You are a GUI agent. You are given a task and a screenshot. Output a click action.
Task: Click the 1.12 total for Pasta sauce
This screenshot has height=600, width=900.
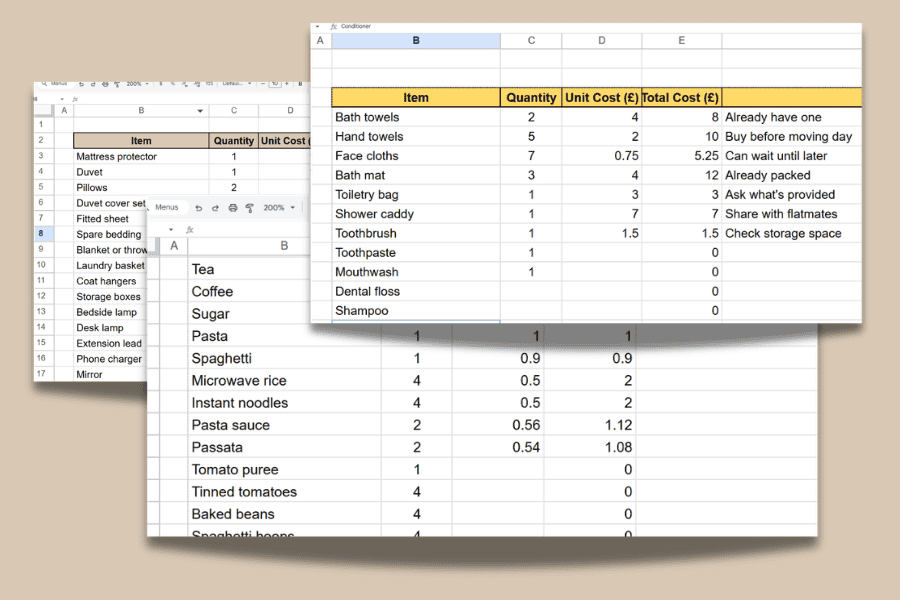[x=589, y=425]
